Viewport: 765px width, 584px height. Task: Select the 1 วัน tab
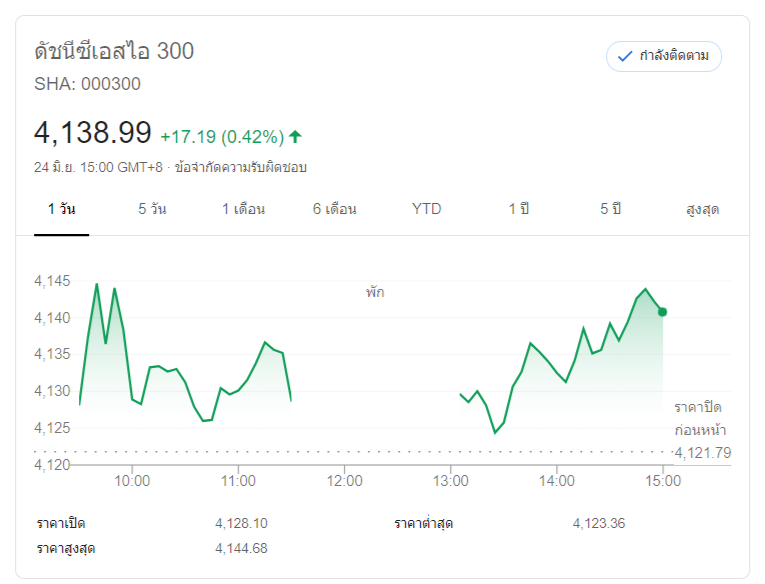click(x=61, y=209)
